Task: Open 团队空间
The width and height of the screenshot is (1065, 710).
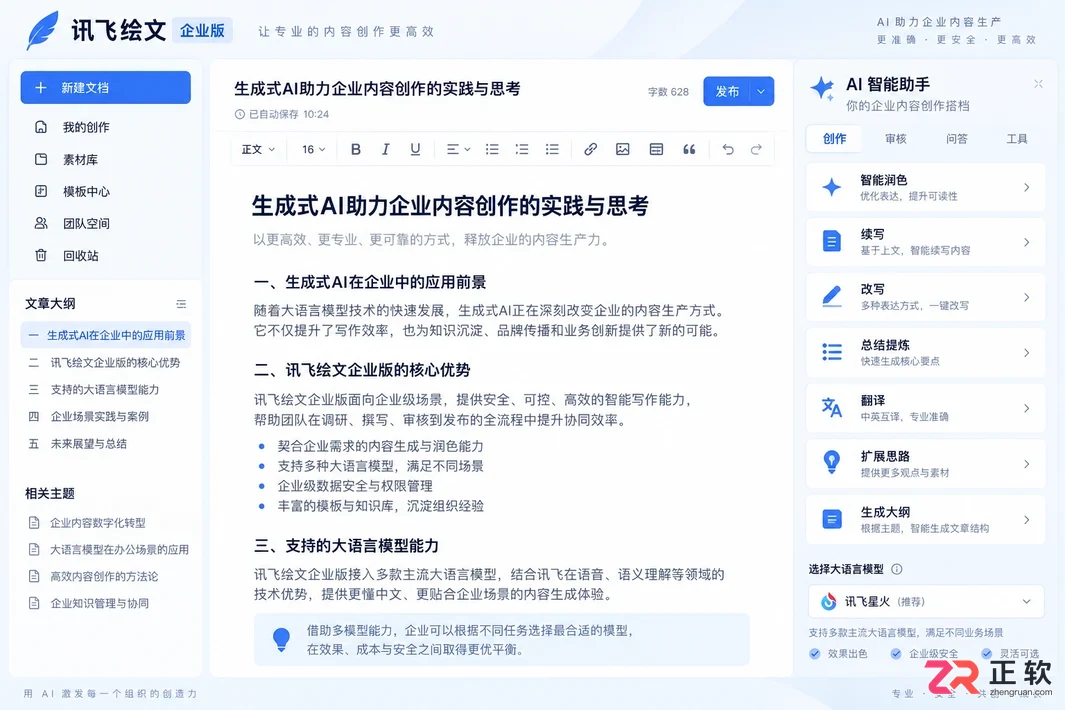Action: (x=86, y=224)
